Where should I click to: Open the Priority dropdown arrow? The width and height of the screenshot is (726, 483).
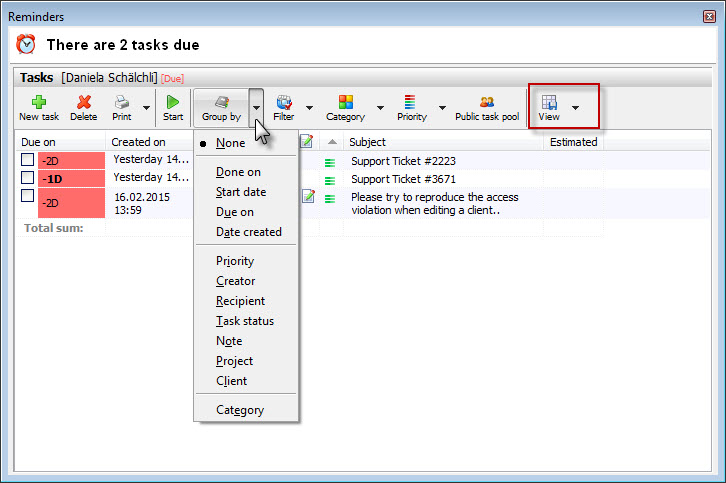(442, 108)
